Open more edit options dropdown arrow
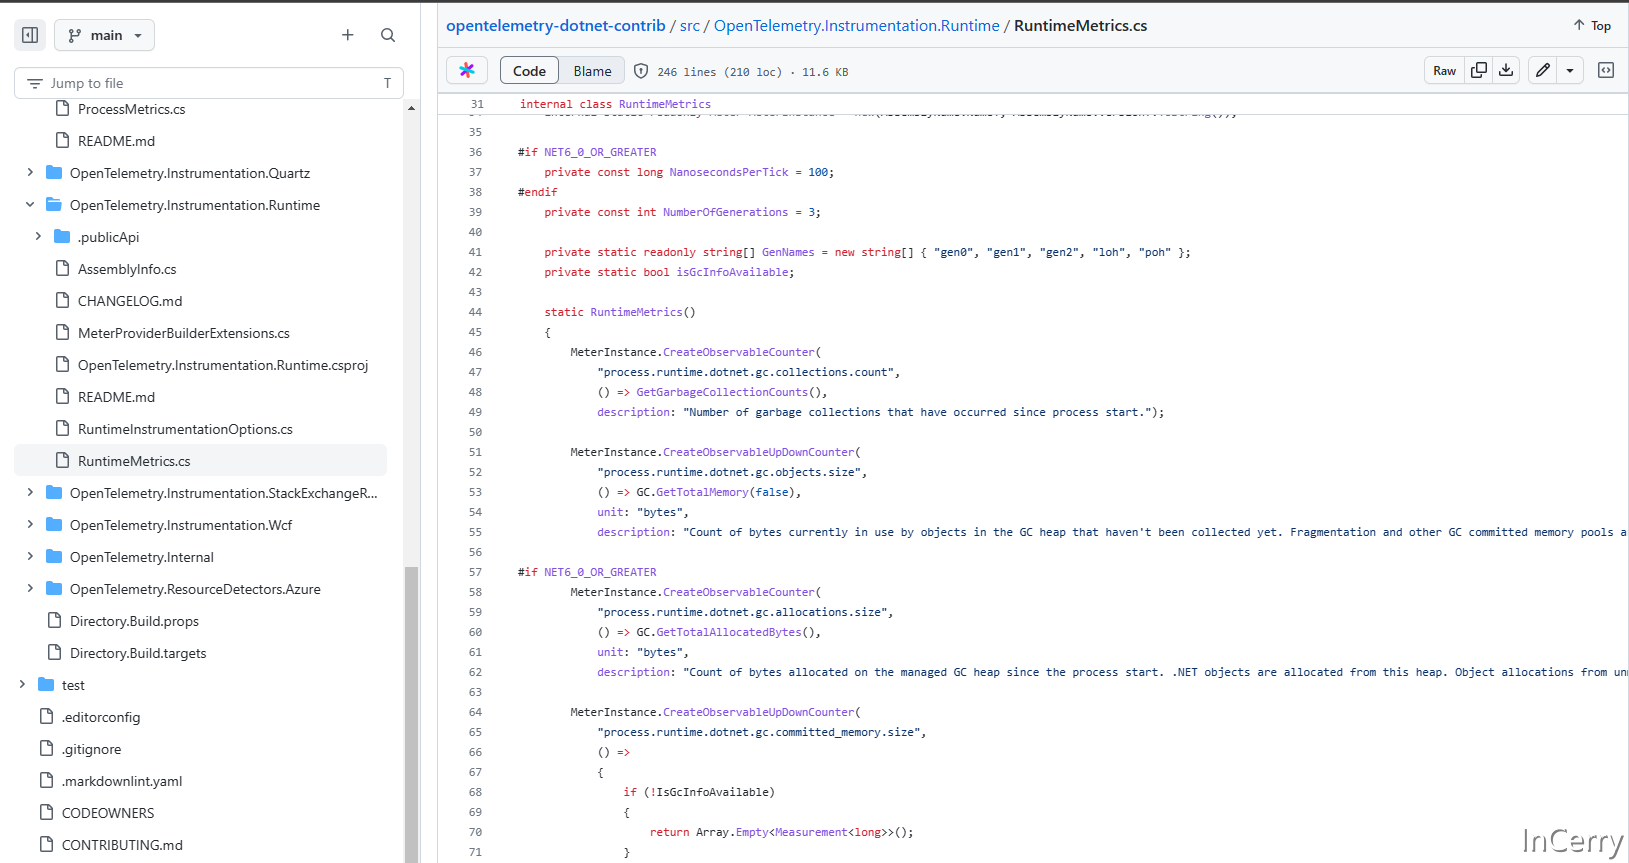 (x=1570, y=71)
